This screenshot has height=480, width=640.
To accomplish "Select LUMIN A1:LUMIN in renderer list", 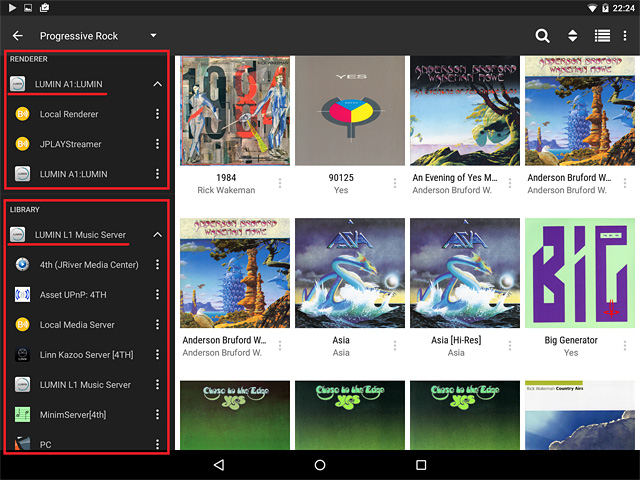I will click(x=73, y=174).
